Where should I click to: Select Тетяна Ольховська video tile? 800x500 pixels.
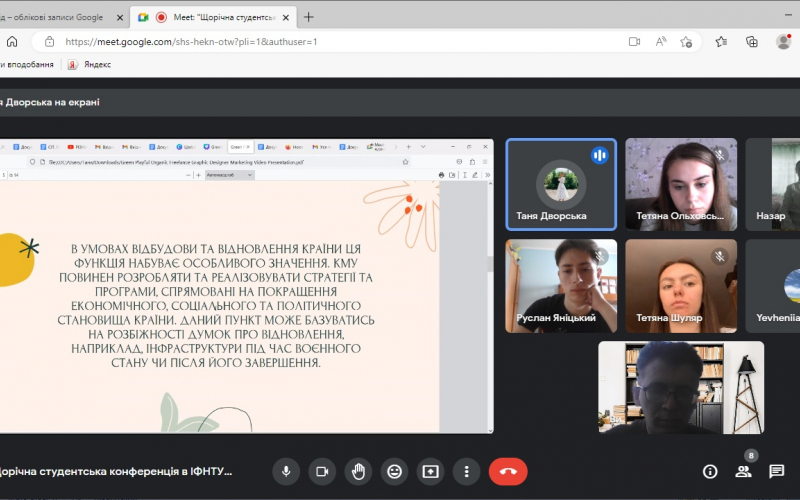(681, 185)
